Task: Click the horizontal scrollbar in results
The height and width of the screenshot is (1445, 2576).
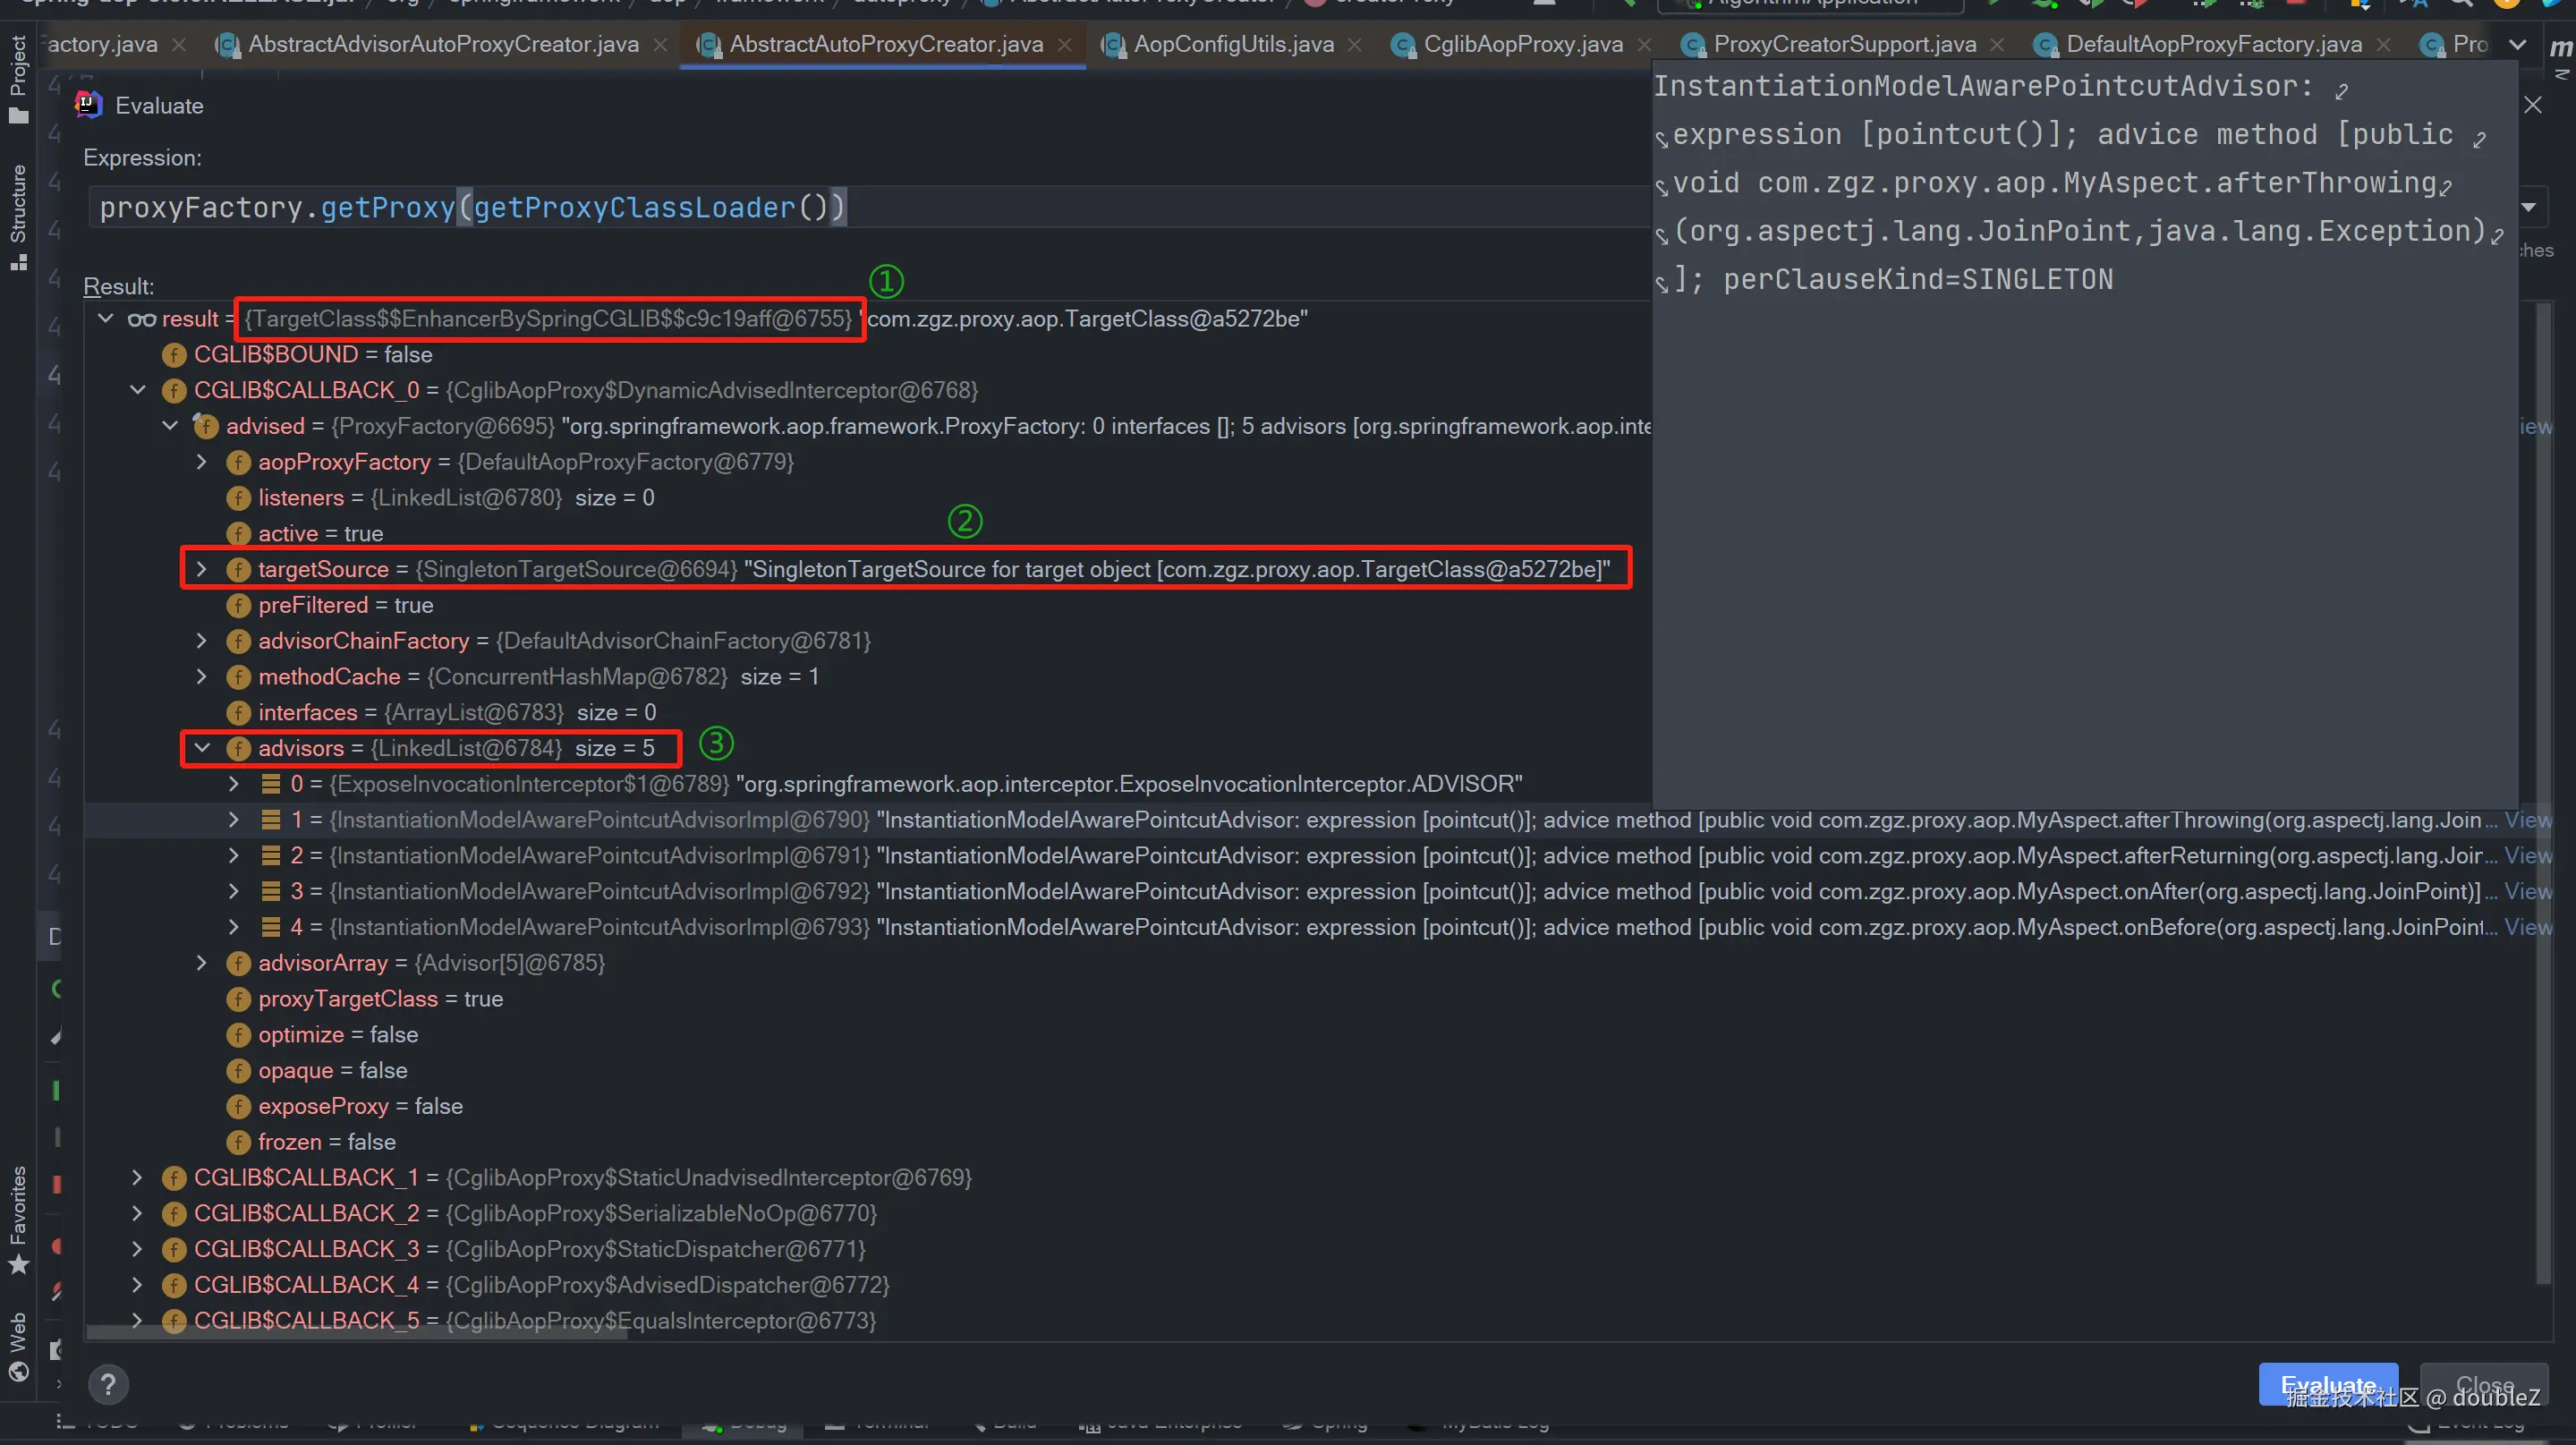Action: [x=356, y=1332]
